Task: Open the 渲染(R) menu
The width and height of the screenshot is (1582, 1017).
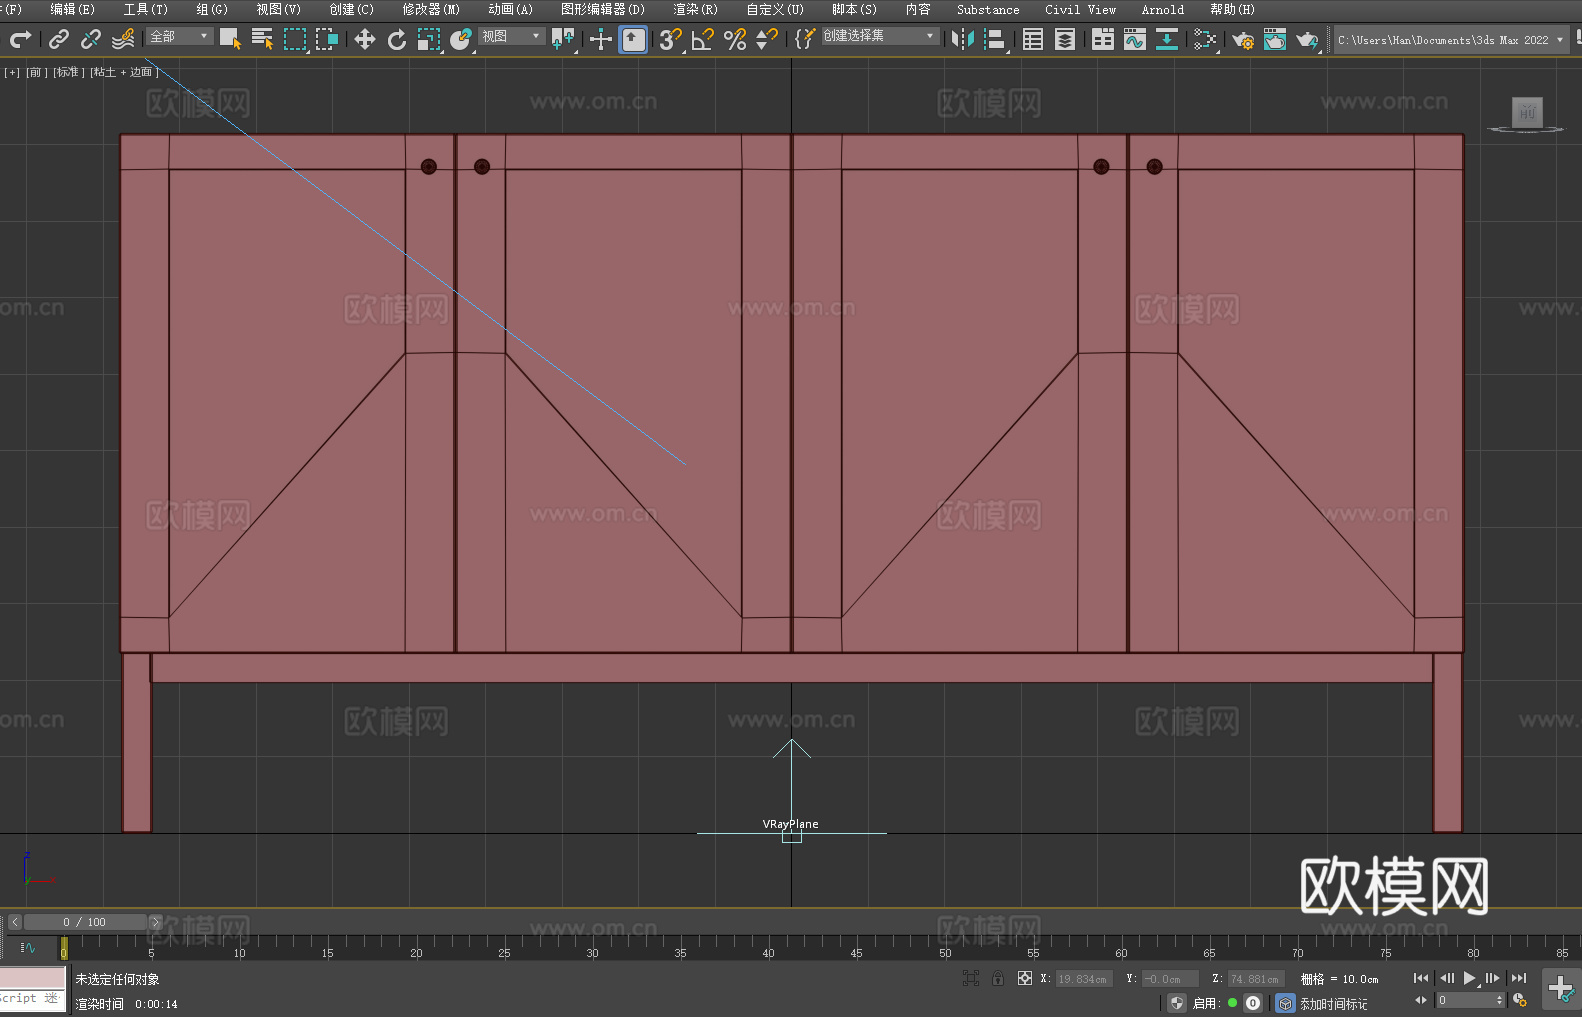Action: point(695,9)
